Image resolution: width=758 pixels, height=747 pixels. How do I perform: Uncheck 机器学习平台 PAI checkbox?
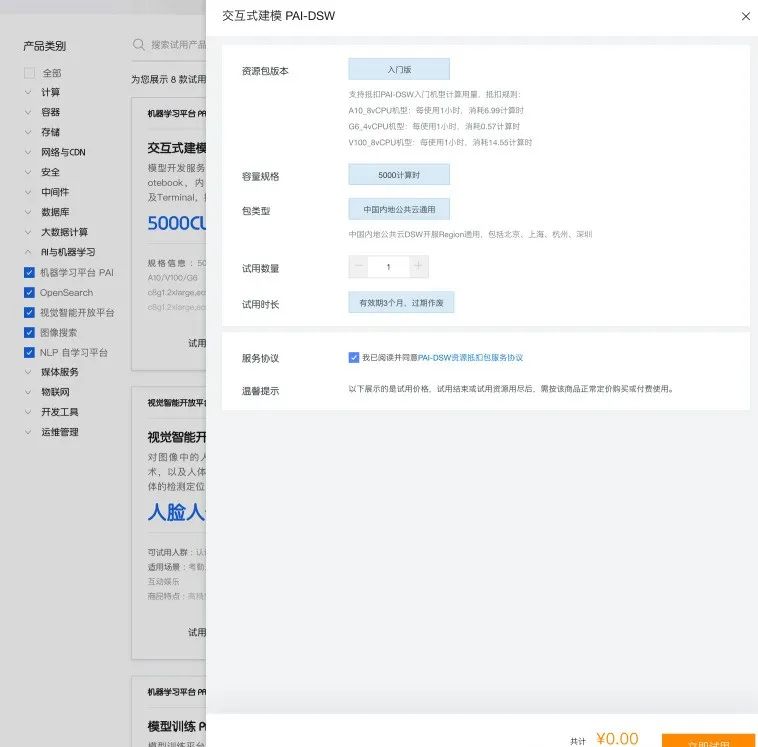(x=29, y=272)
